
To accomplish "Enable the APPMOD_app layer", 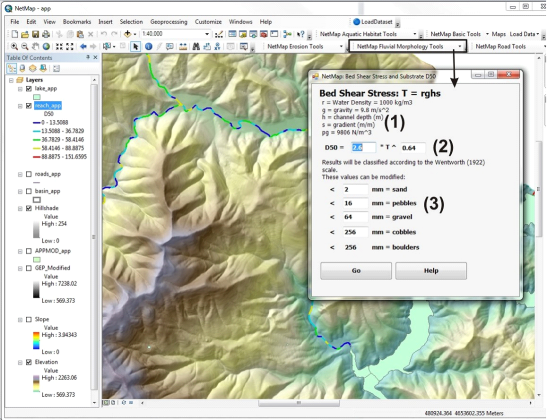I will coord(29,251).
